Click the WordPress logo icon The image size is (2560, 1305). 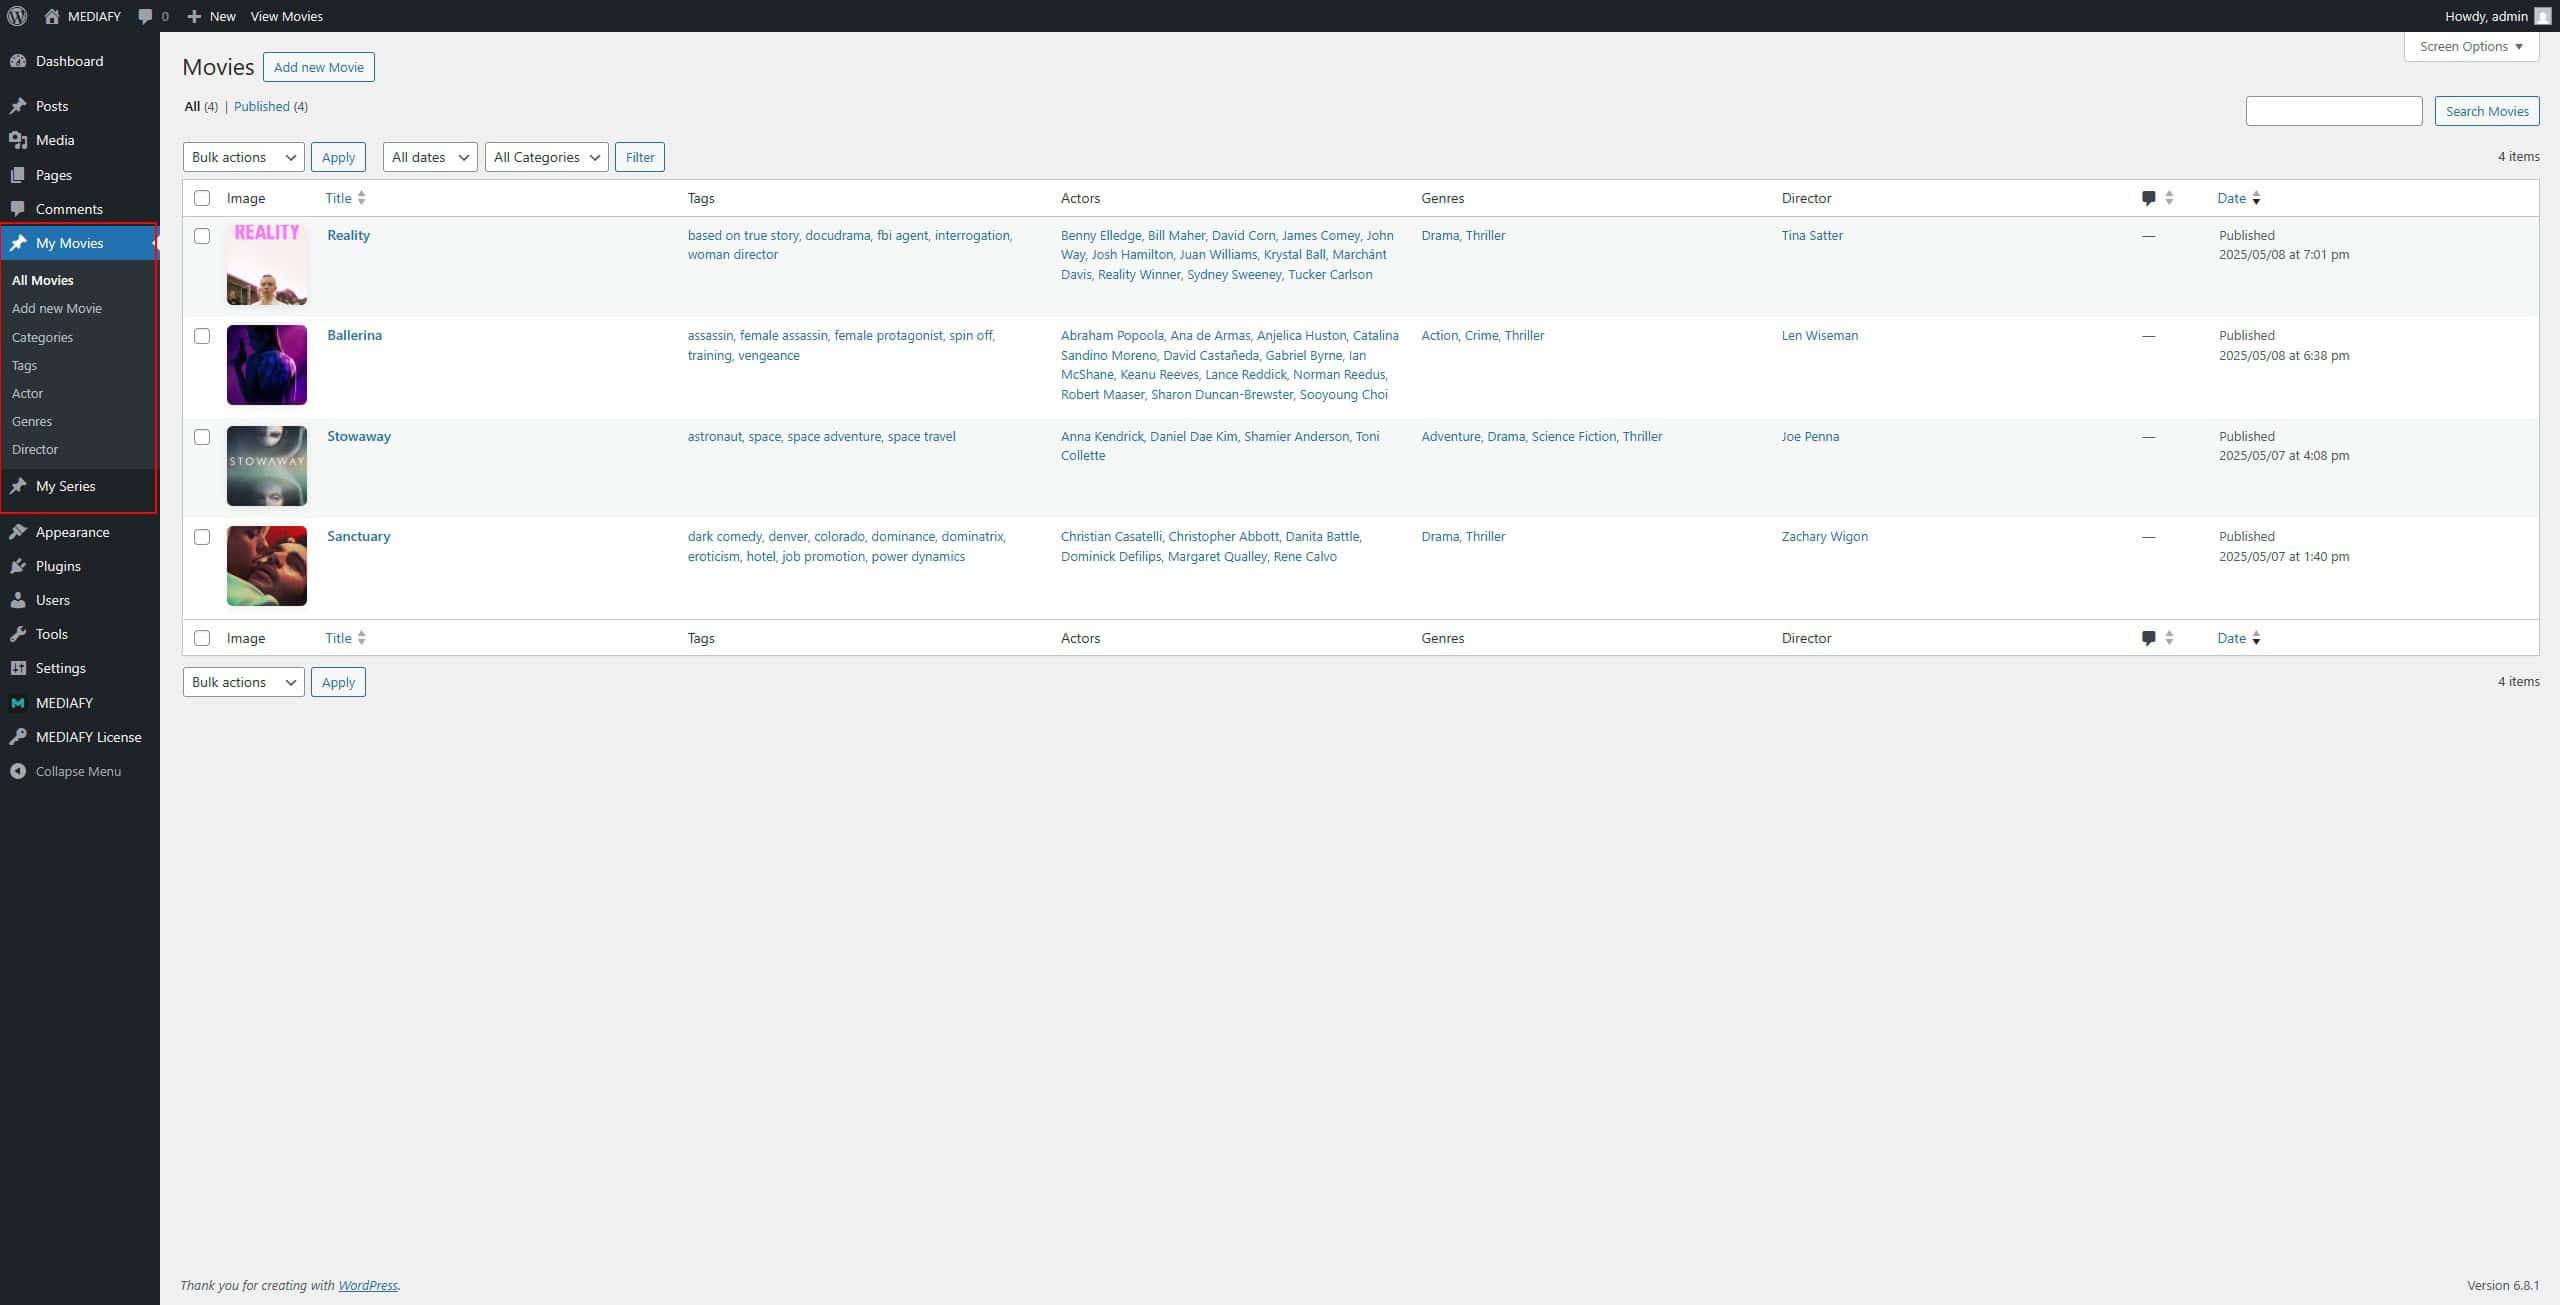pyautogui.click(x=17, y=16)
